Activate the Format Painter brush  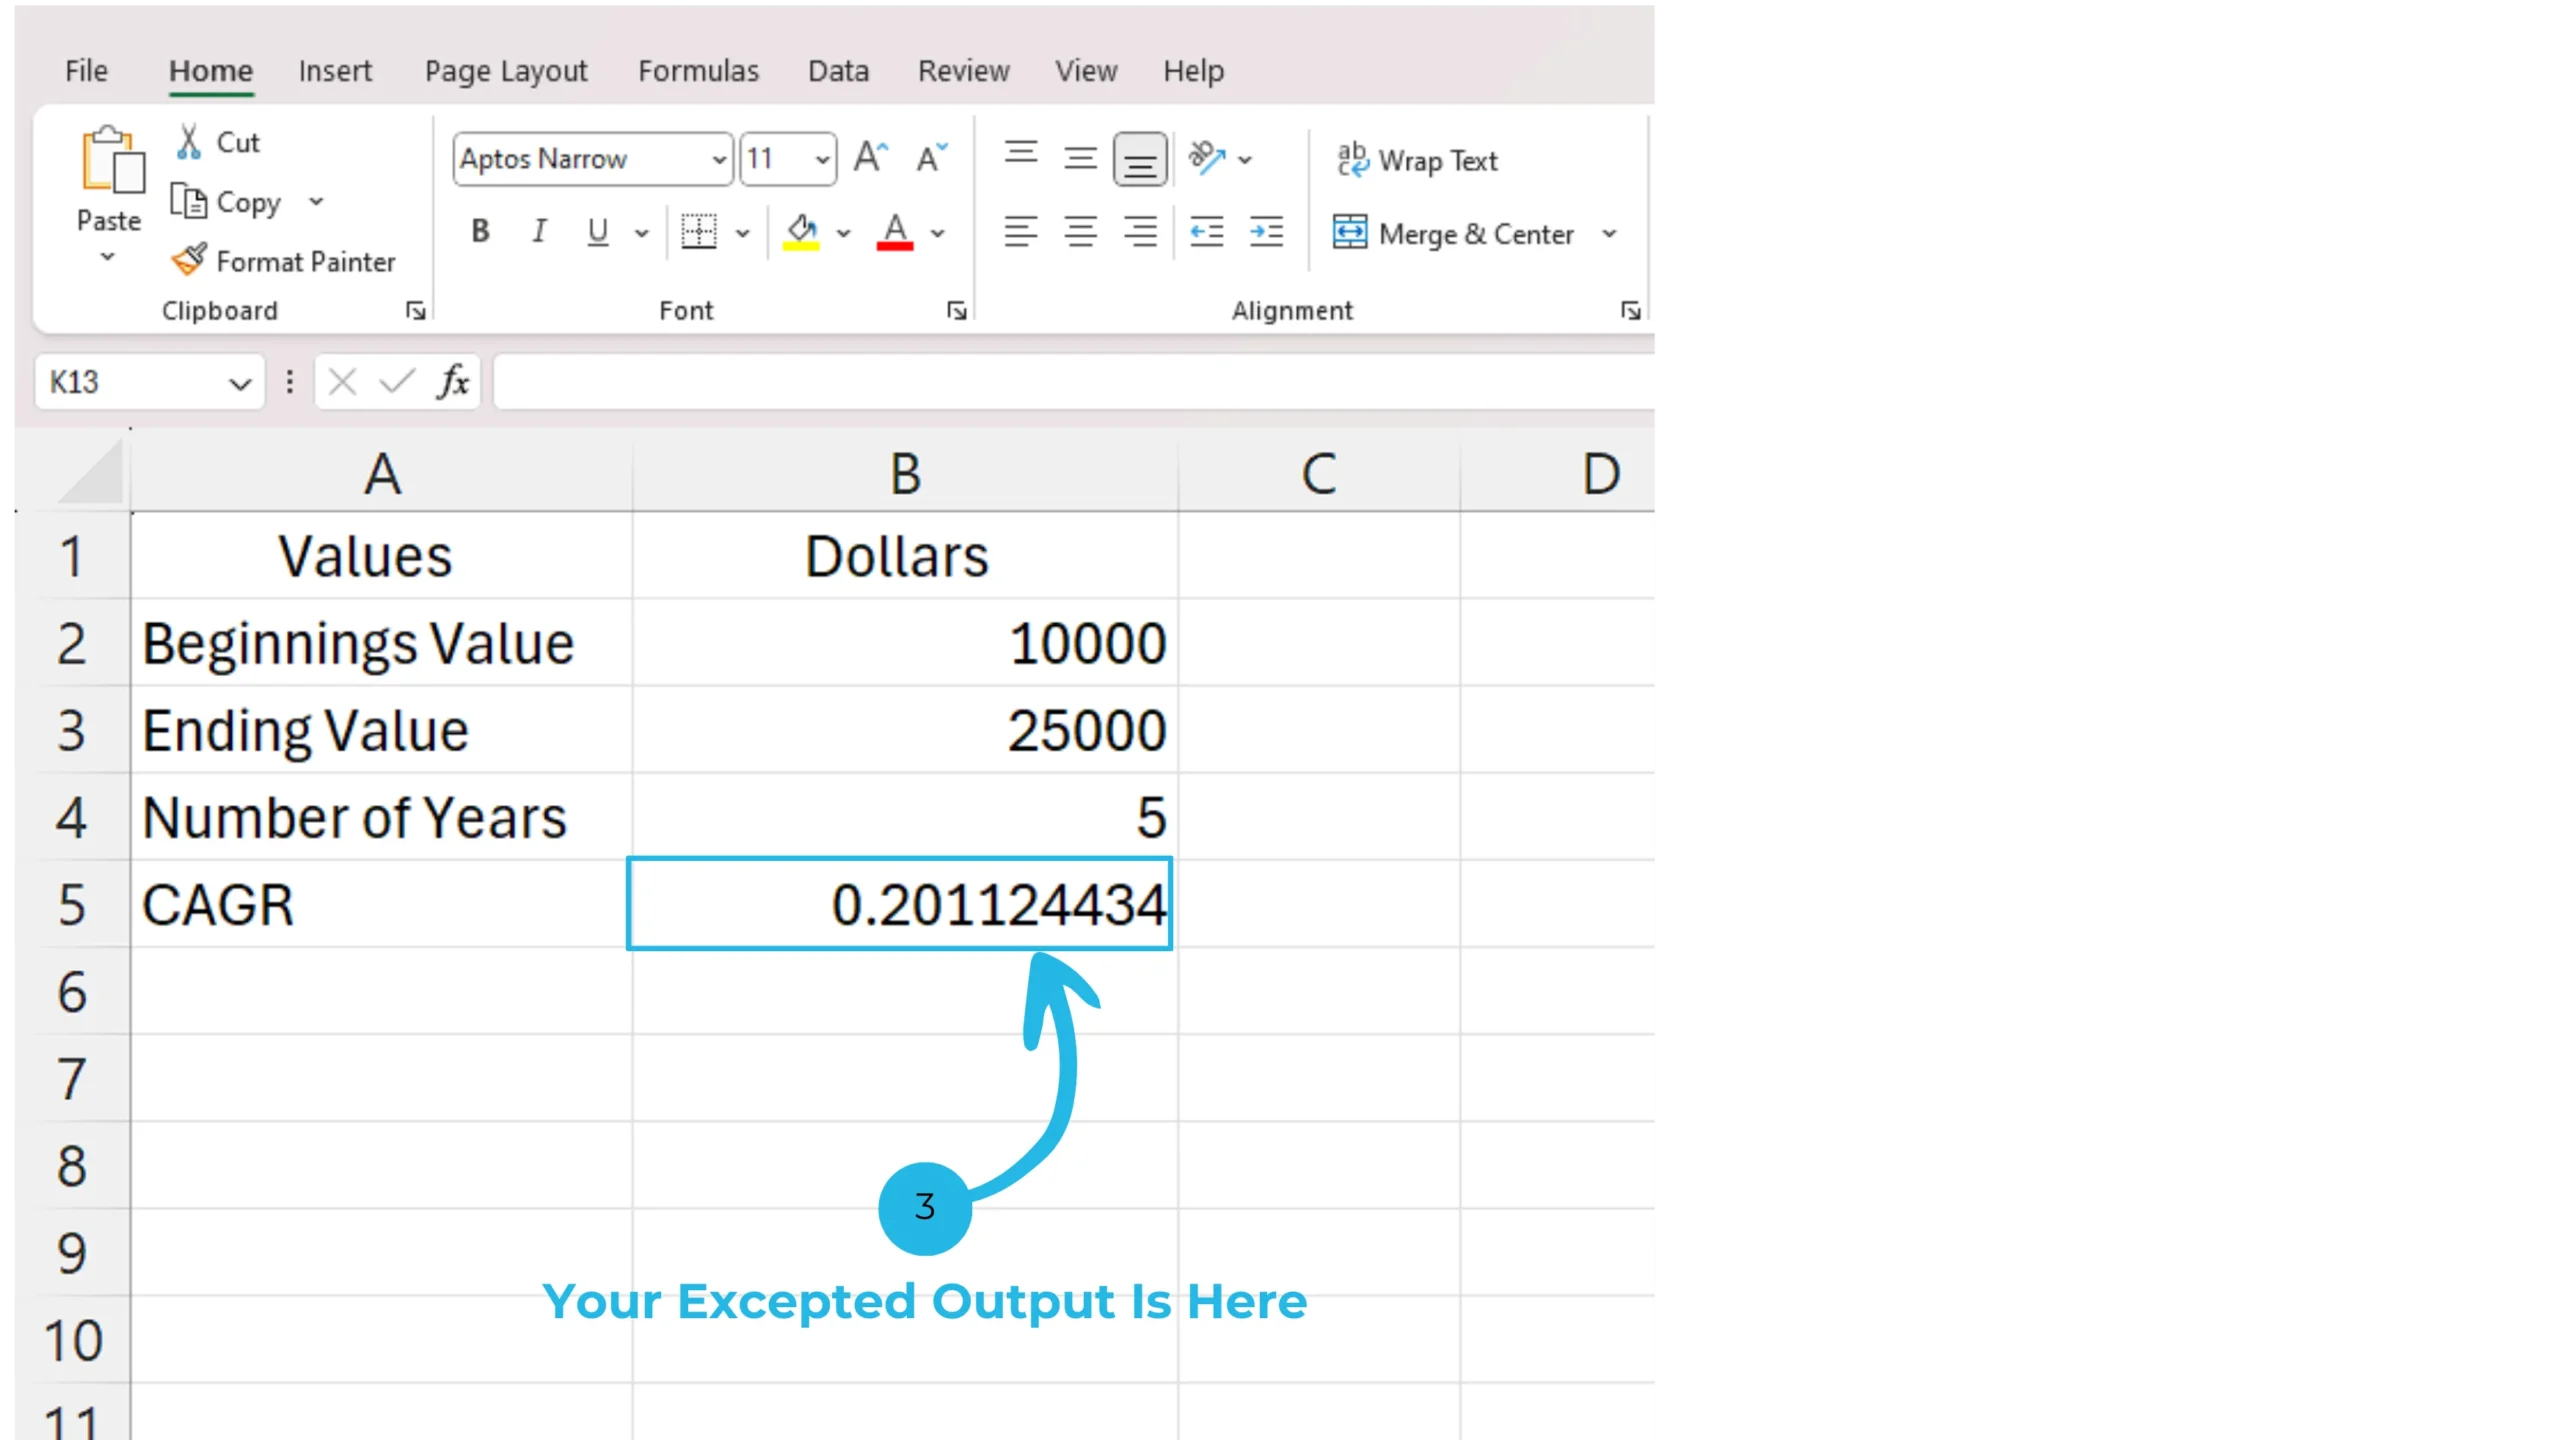click(x=283, y=261)
